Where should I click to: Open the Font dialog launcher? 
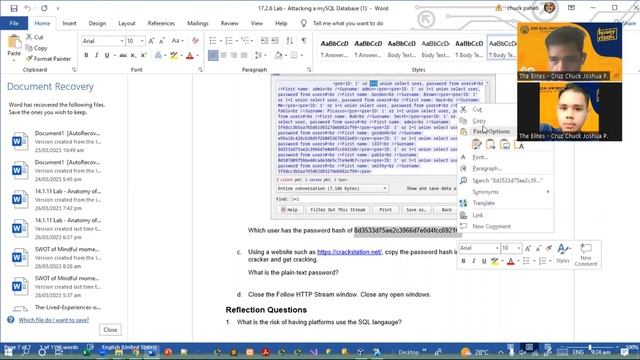point(200,70)
